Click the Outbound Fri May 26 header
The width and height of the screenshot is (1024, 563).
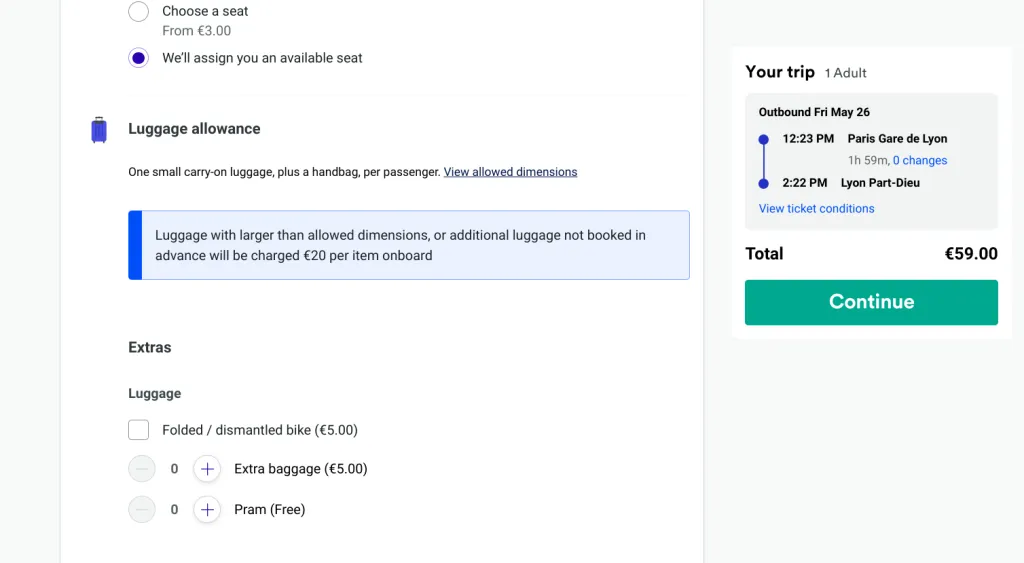tap(814, 112)
